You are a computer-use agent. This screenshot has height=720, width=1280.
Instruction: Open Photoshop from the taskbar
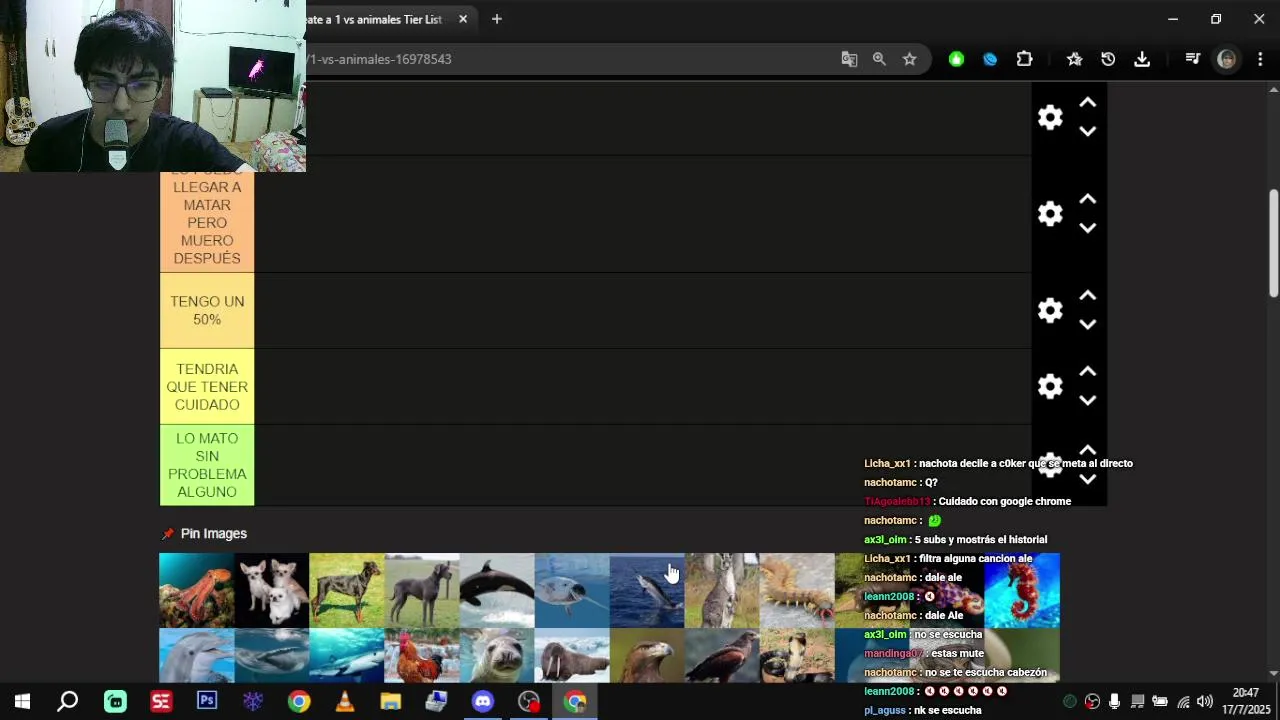tap(207, 702)
